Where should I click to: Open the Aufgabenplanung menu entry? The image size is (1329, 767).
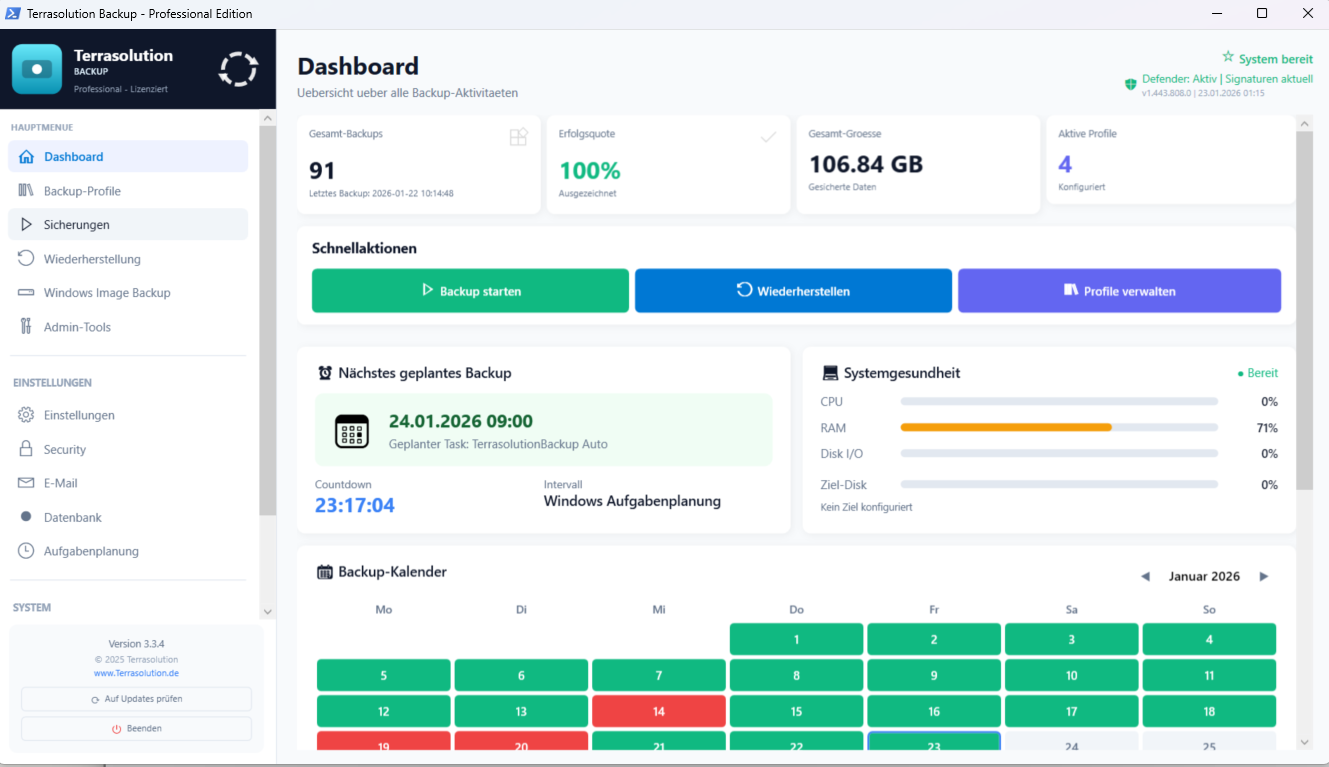90,551
